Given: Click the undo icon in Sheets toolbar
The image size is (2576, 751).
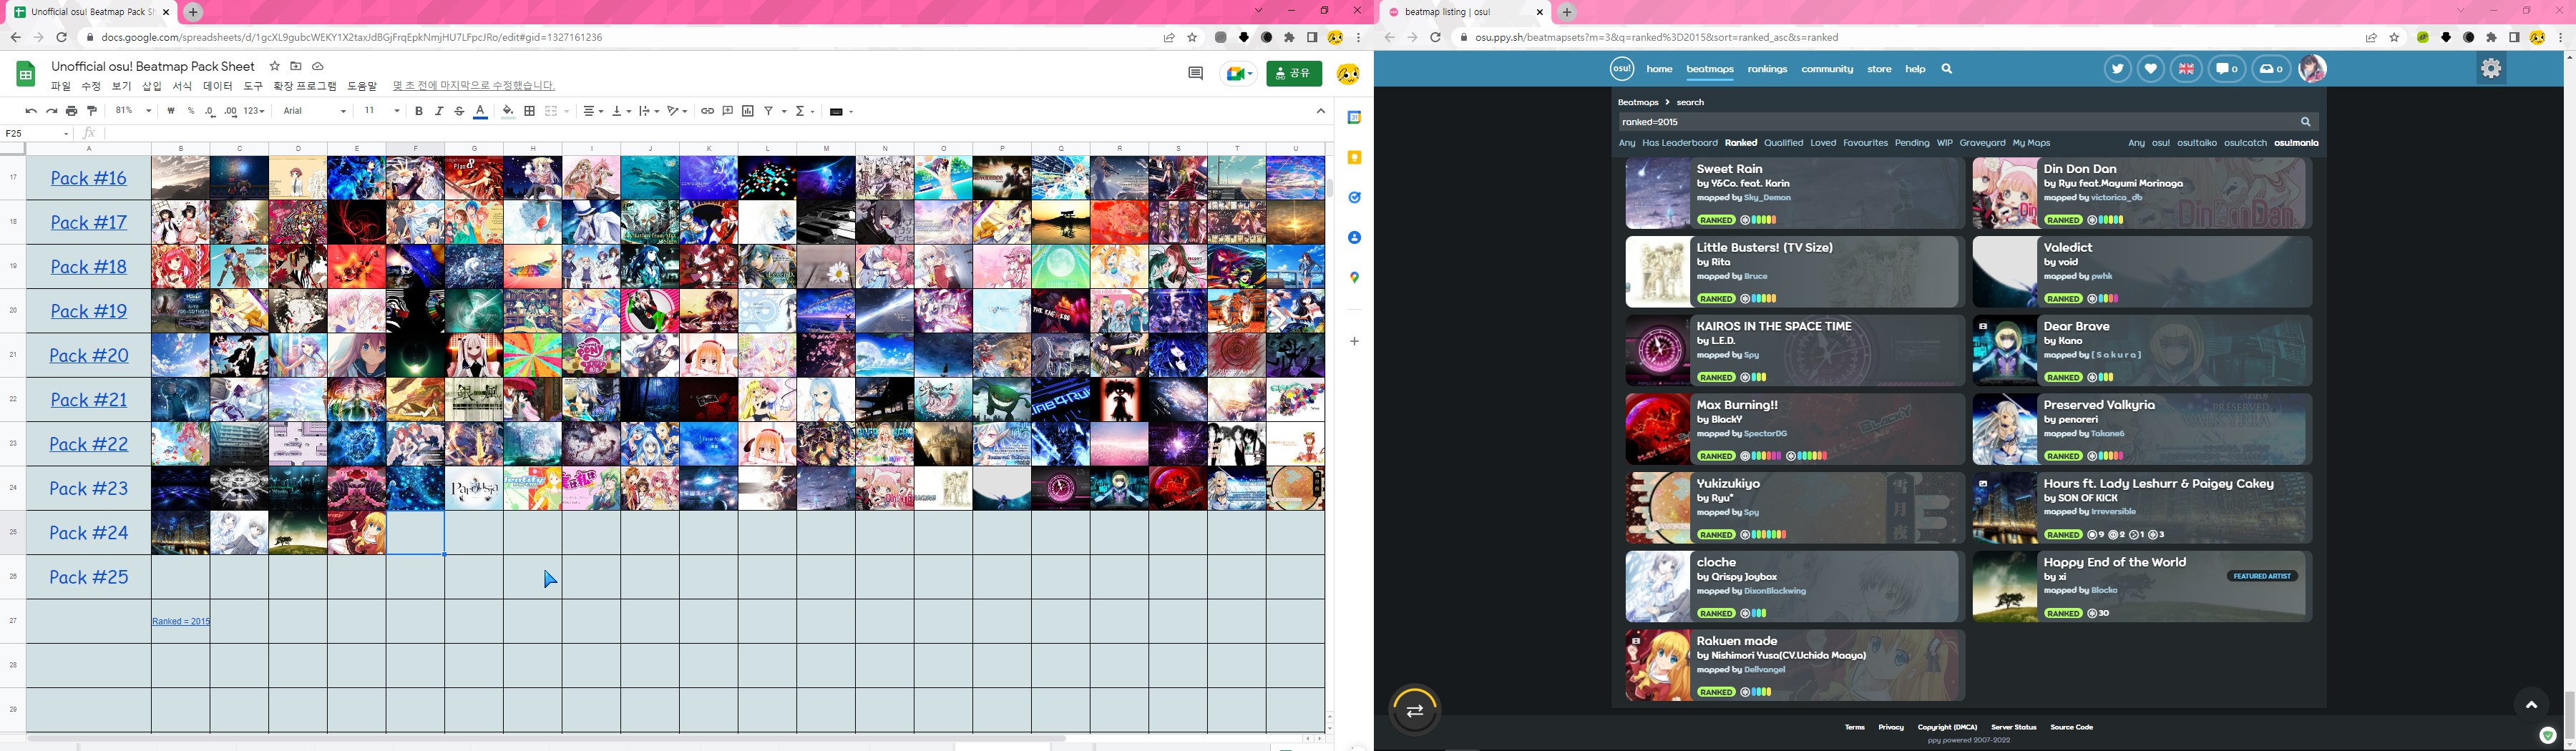Looking at the screenshot, I should (x=31, y=111).
